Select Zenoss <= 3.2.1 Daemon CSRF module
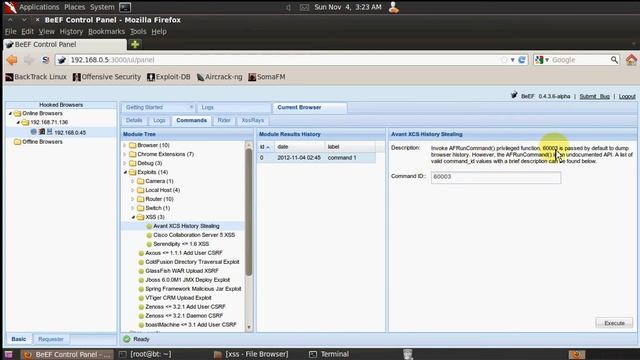Viewport: 640px width, 360px height. [x=184, y=316]
